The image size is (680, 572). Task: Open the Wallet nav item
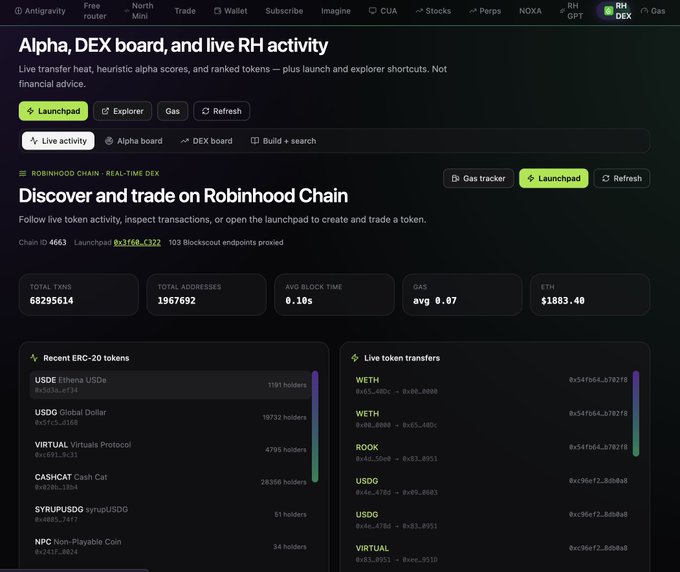(230, 11)
